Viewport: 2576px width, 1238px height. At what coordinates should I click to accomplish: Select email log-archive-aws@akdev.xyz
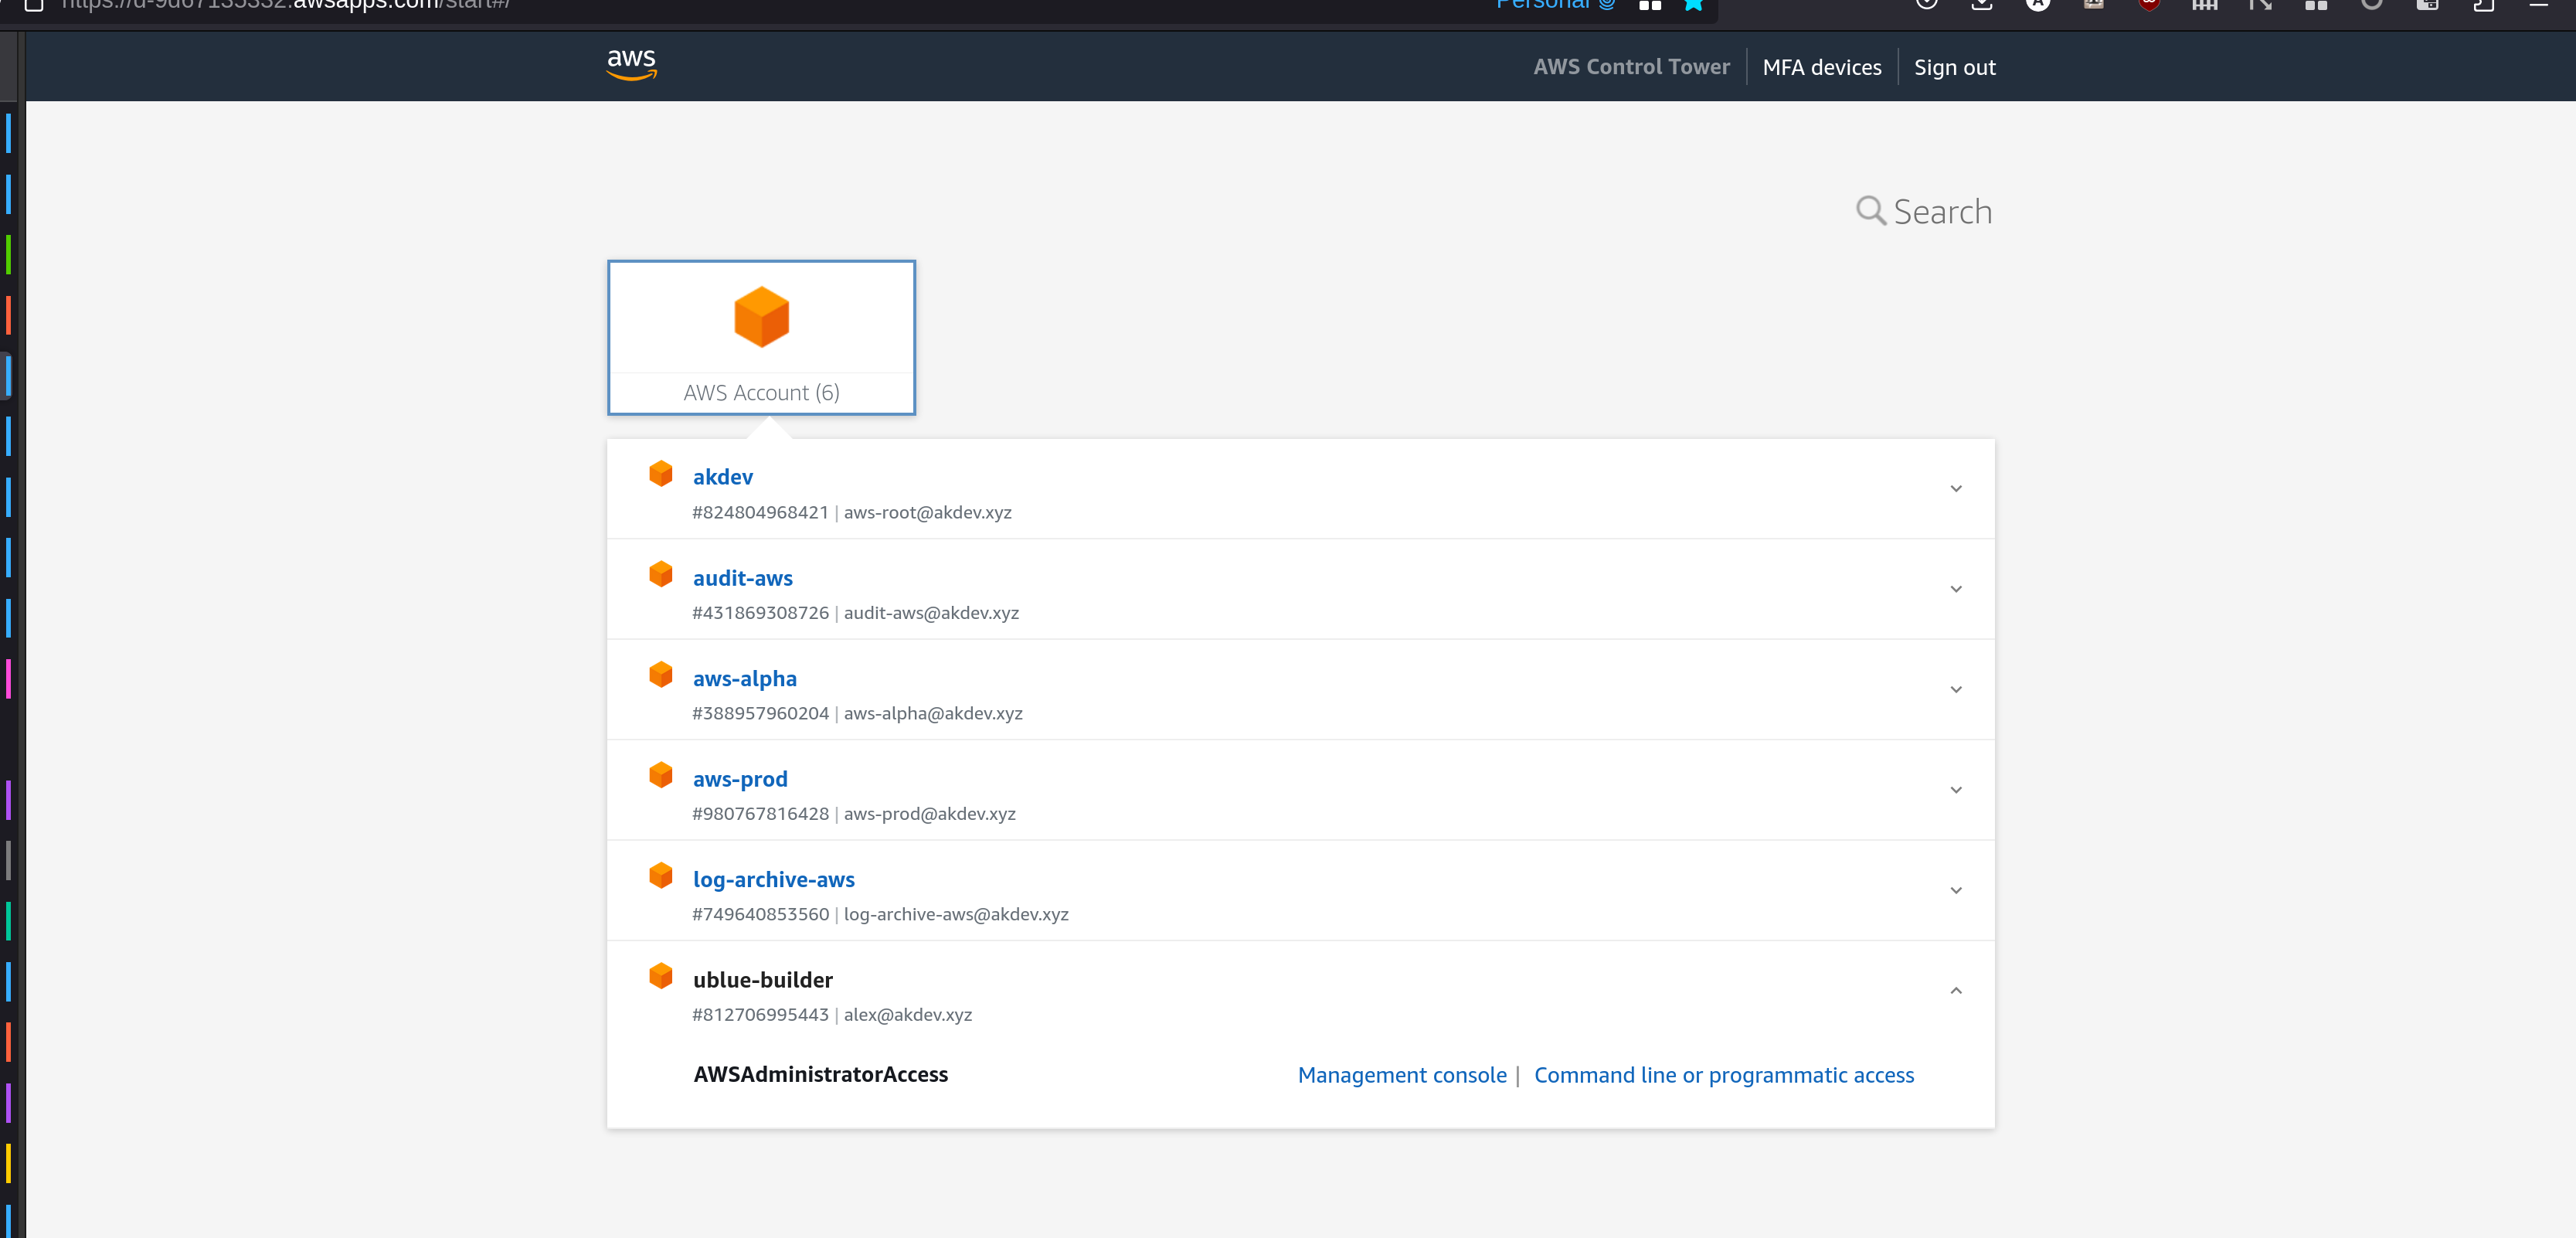click(956, 914)
